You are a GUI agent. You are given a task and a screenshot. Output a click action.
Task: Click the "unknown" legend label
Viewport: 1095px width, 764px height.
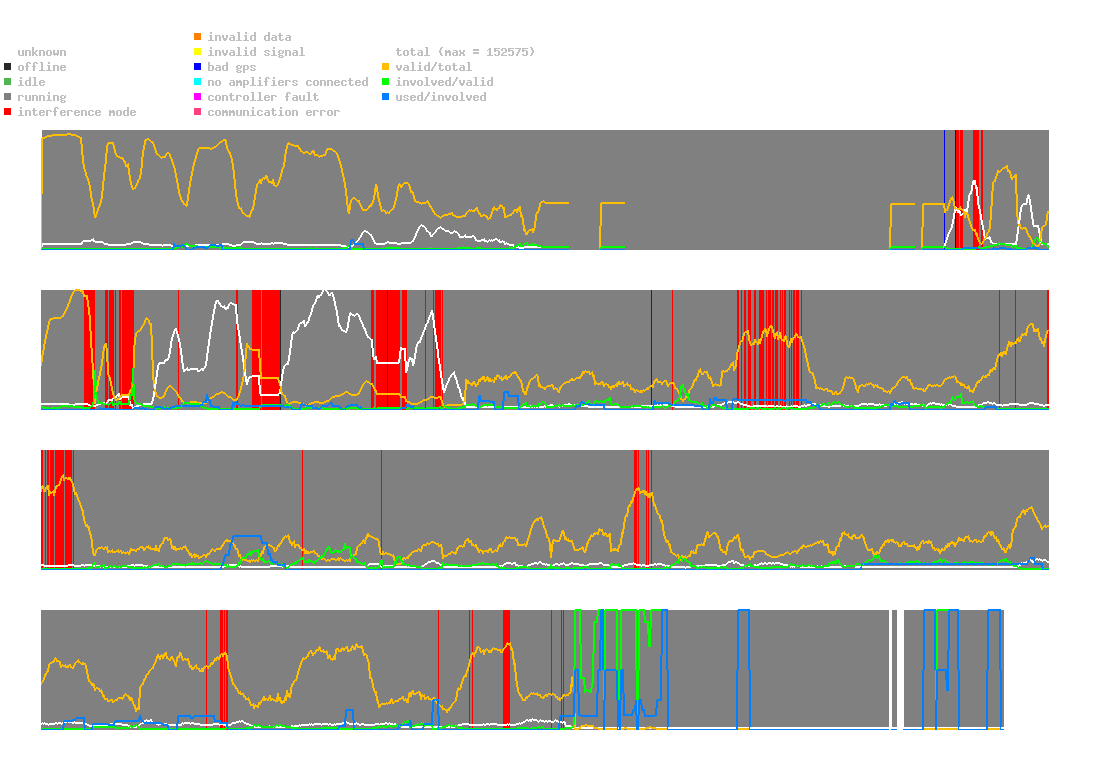42,52
